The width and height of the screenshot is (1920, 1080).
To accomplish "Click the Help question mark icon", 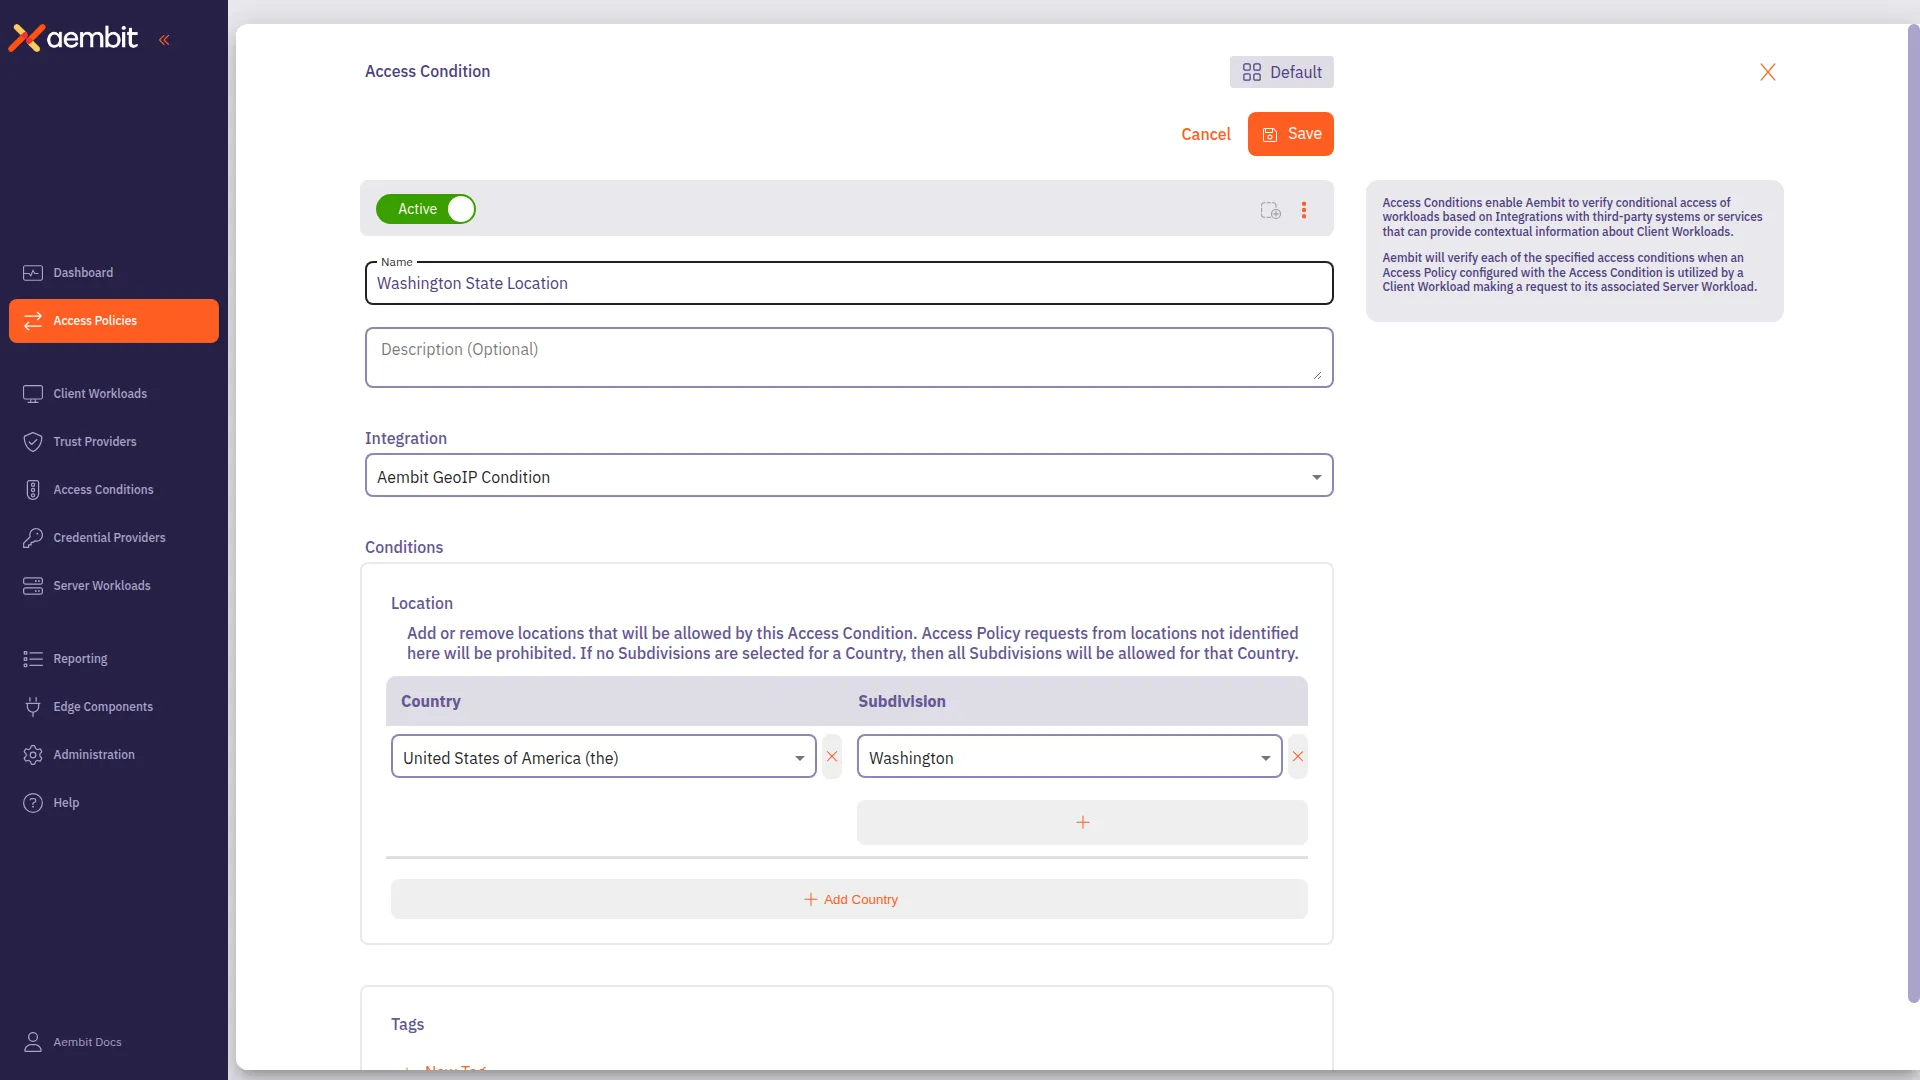I will coord(33,803).
